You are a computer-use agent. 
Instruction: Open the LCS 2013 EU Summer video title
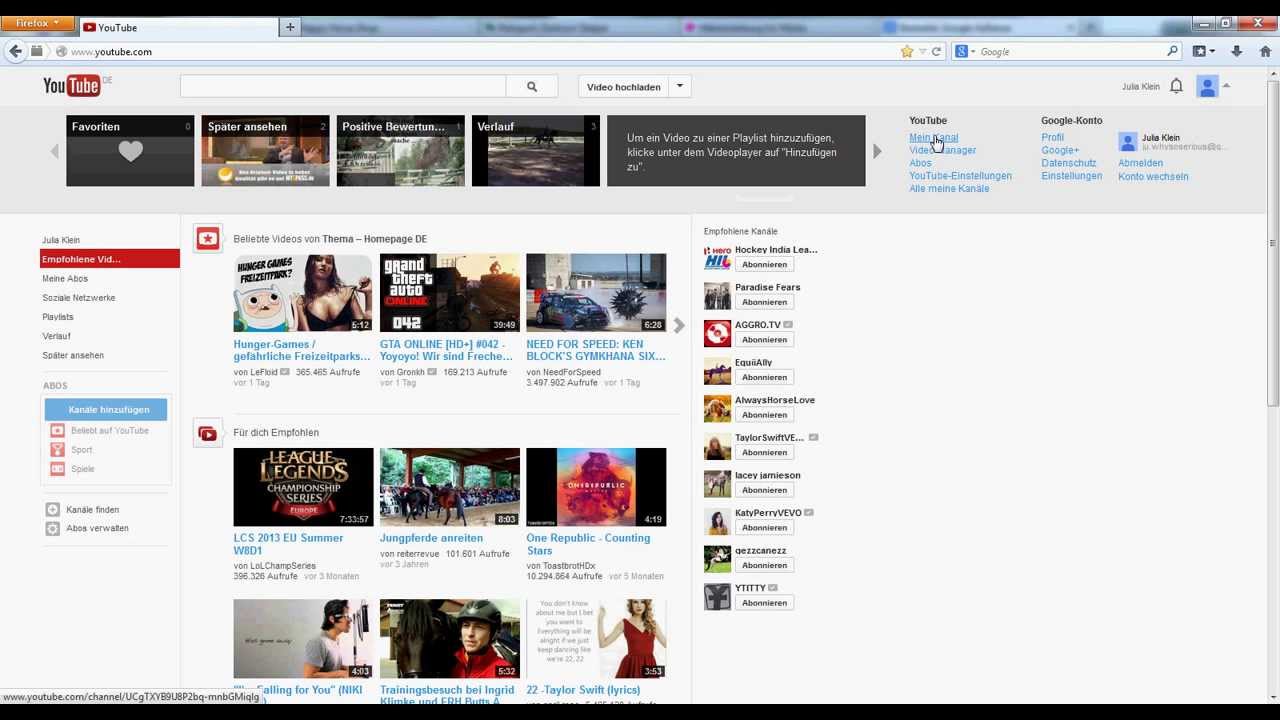point(288,544)
